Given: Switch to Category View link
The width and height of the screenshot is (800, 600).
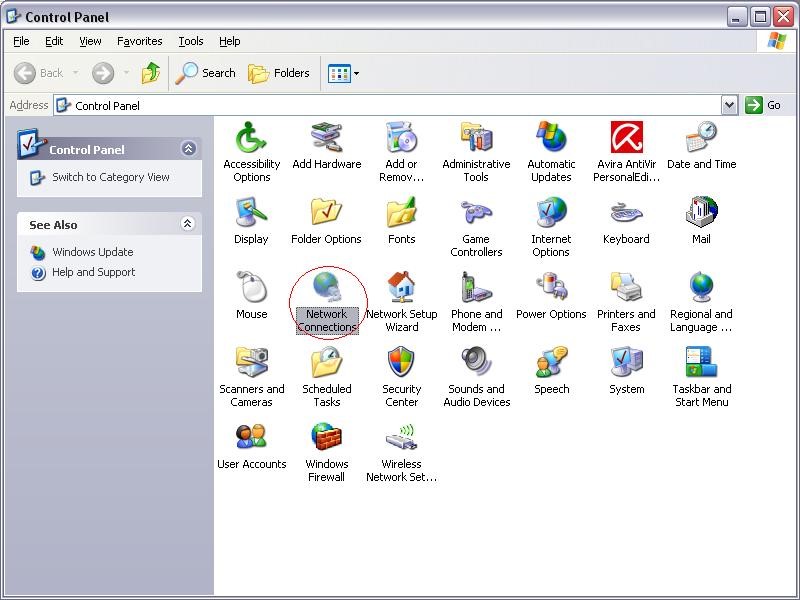Looking at the screenshot, I should coord(110,177).
